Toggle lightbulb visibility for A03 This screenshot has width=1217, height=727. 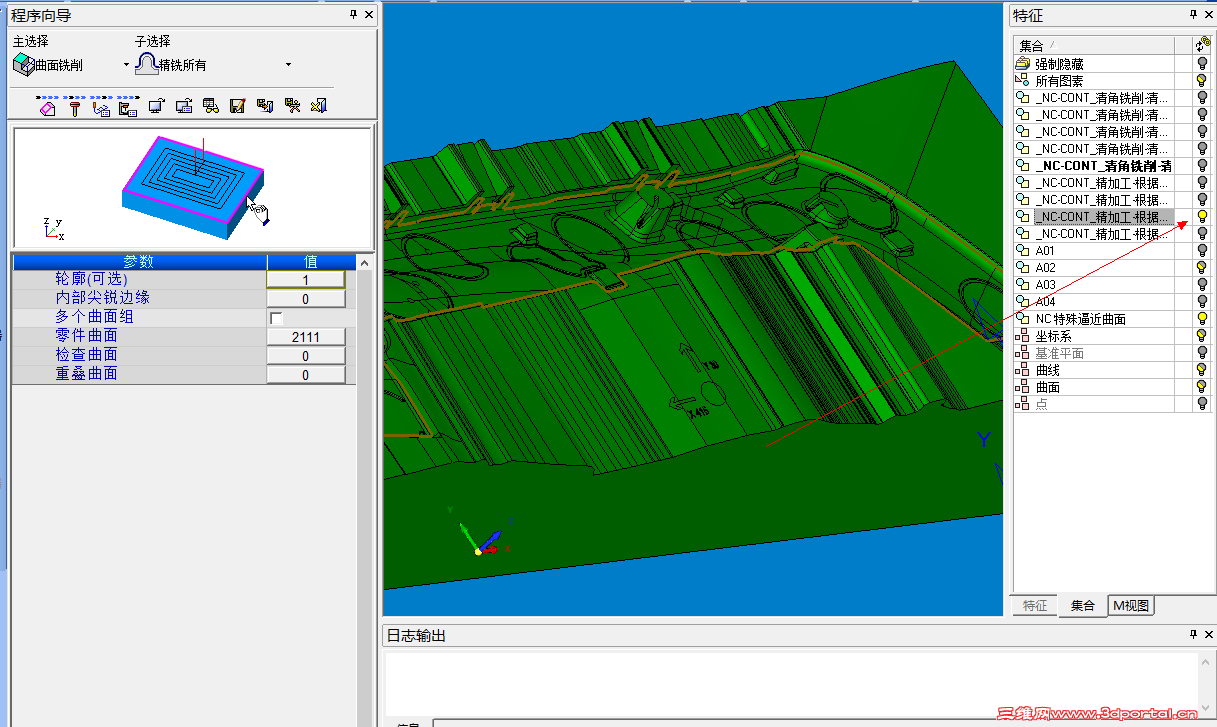pyautogui.click(x=1202, y=284)
